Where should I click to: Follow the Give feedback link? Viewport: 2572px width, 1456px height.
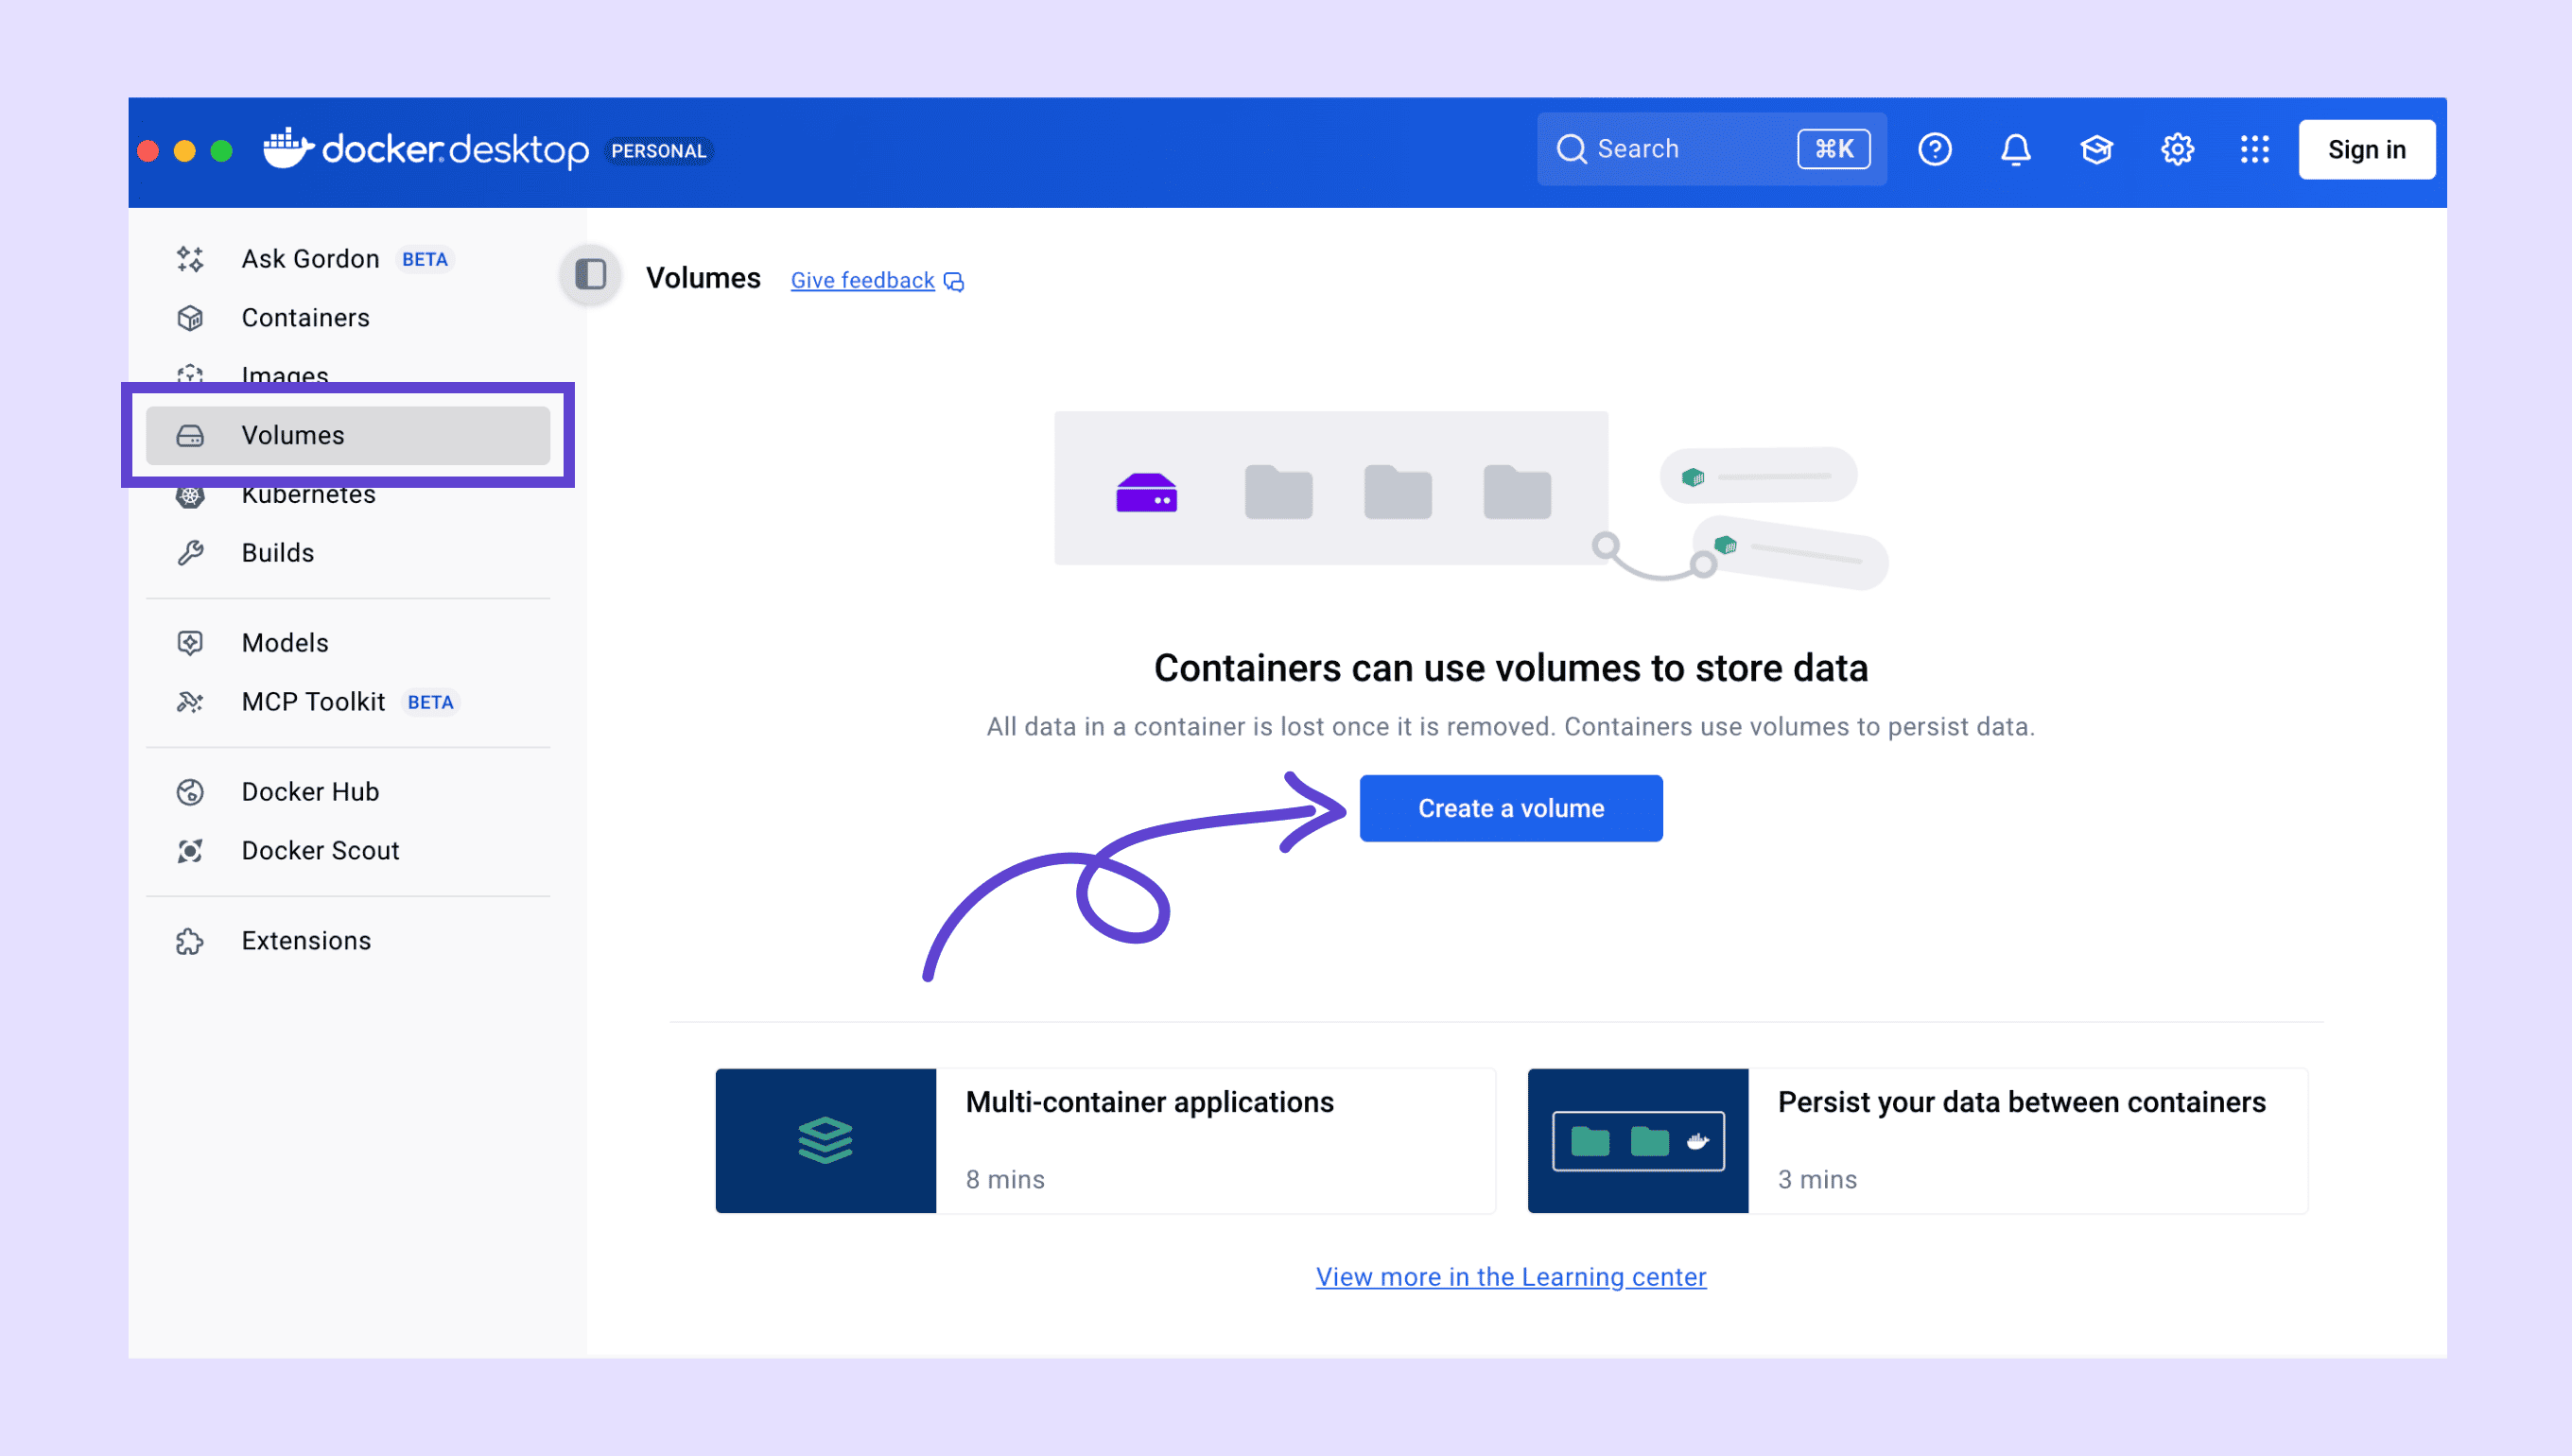pos(863,281)
